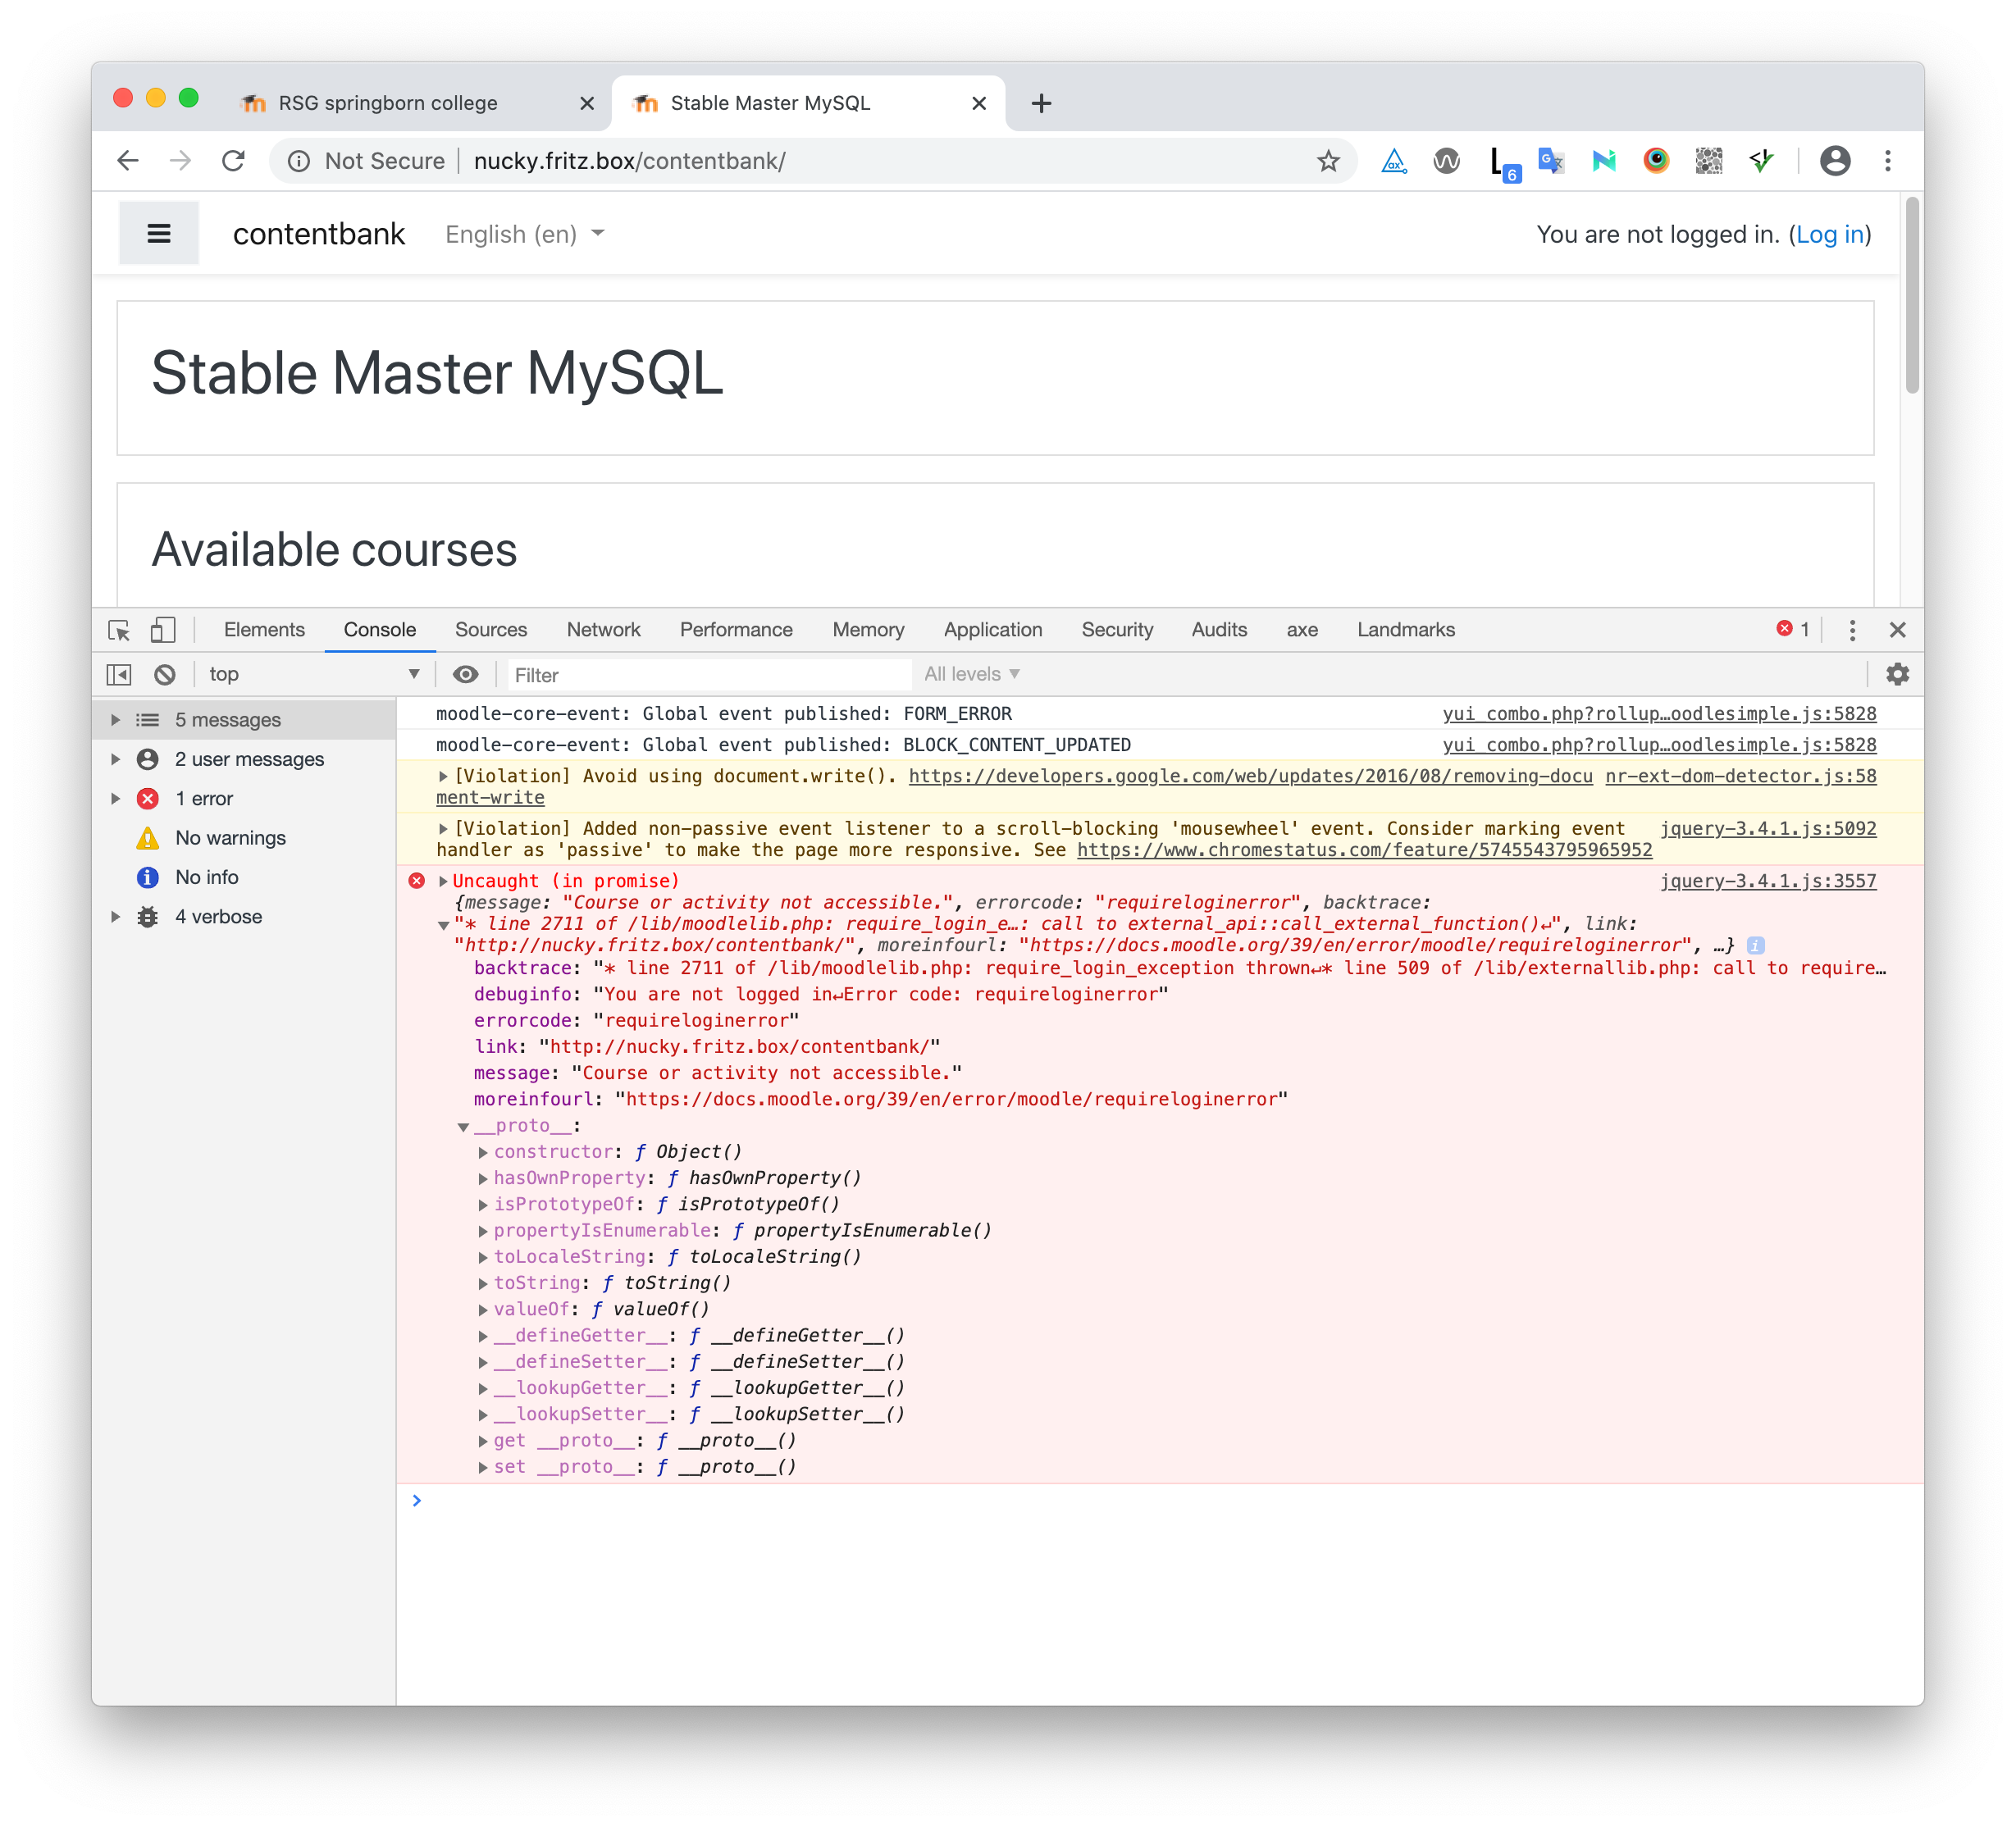2016x1827 pixels.
Task: Open the Security tab
Action: [x=1117, y=630]
